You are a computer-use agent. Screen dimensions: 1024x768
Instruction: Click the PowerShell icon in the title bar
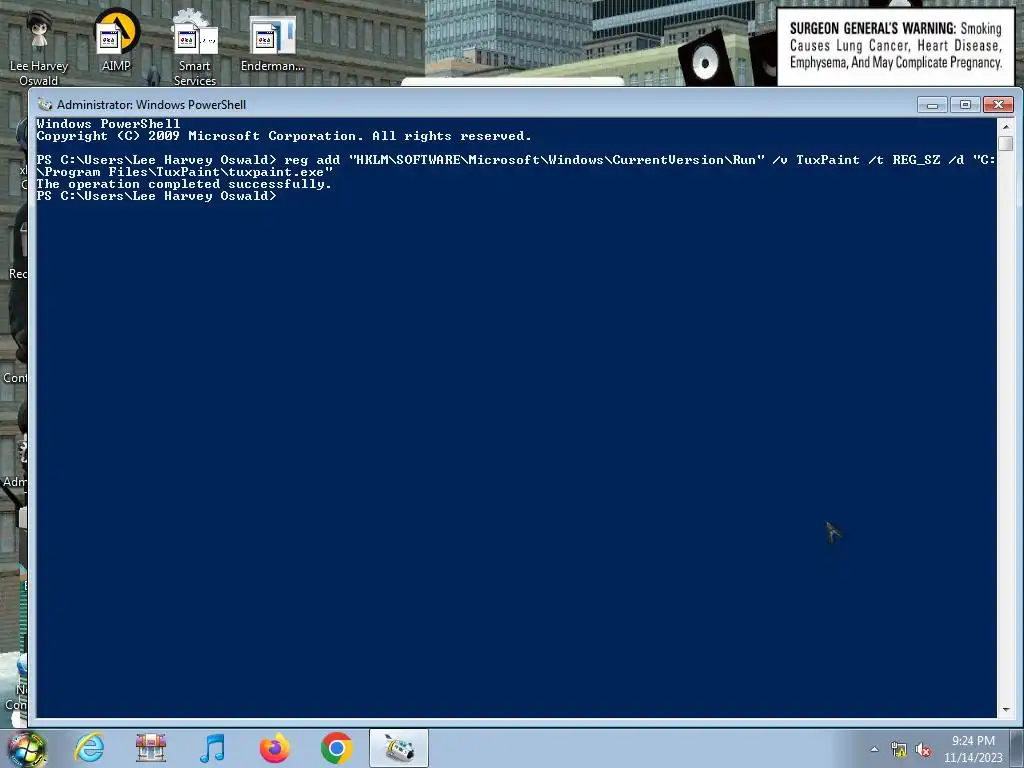click(x=44, y=104)
